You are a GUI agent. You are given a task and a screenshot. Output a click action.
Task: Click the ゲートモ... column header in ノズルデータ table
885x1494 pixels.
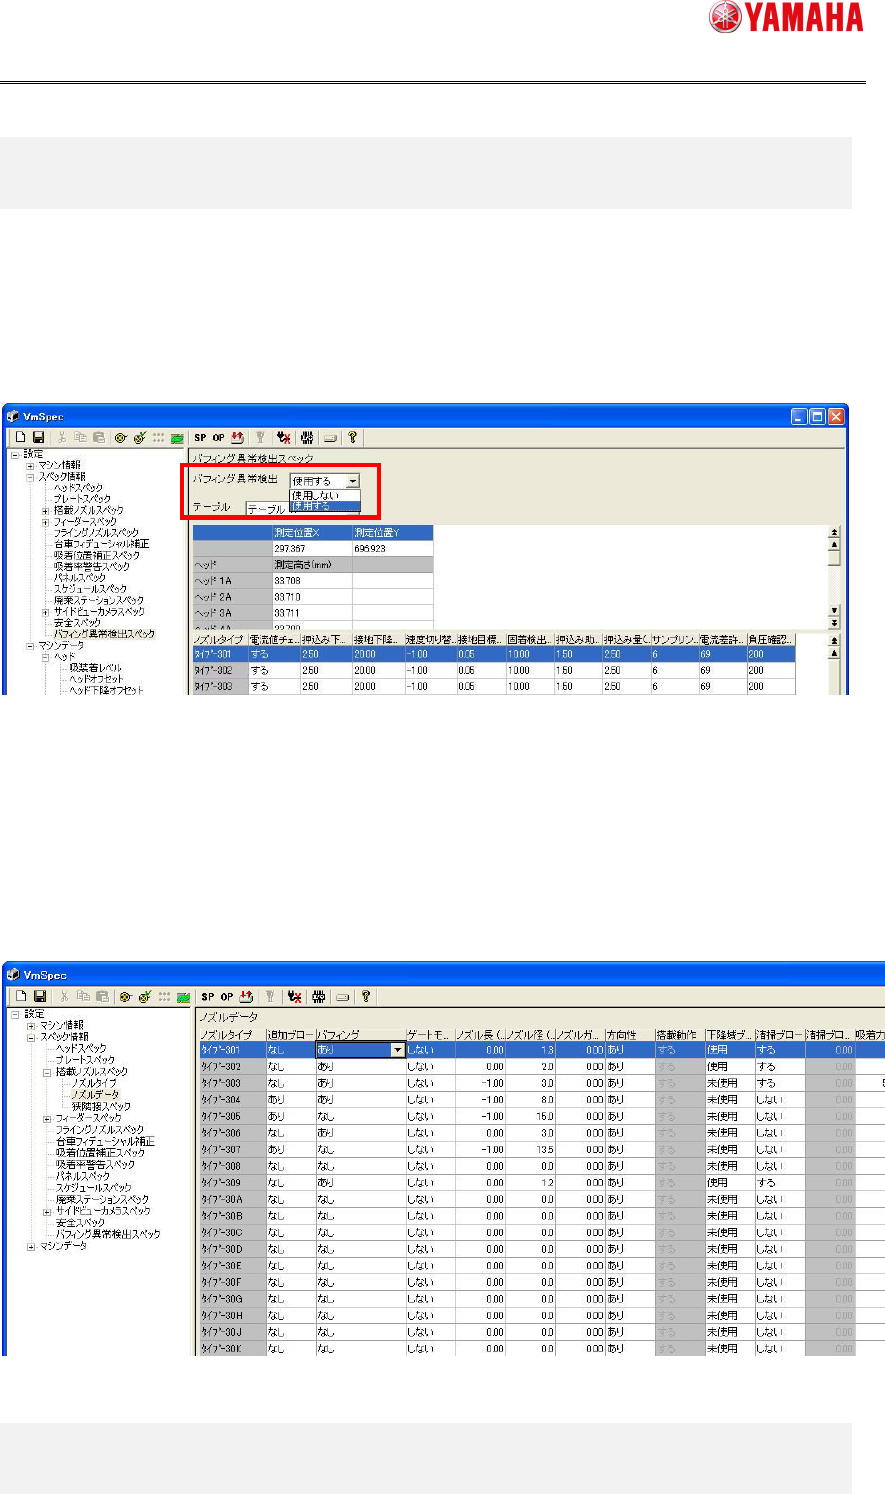point(430,1034)
